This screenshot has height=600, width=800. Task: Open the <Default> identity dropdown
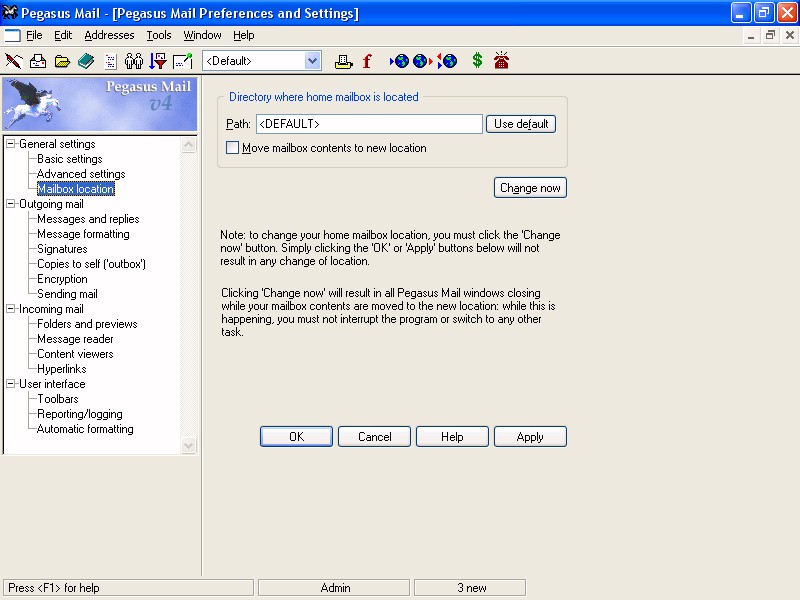click(x=313, y=61)
